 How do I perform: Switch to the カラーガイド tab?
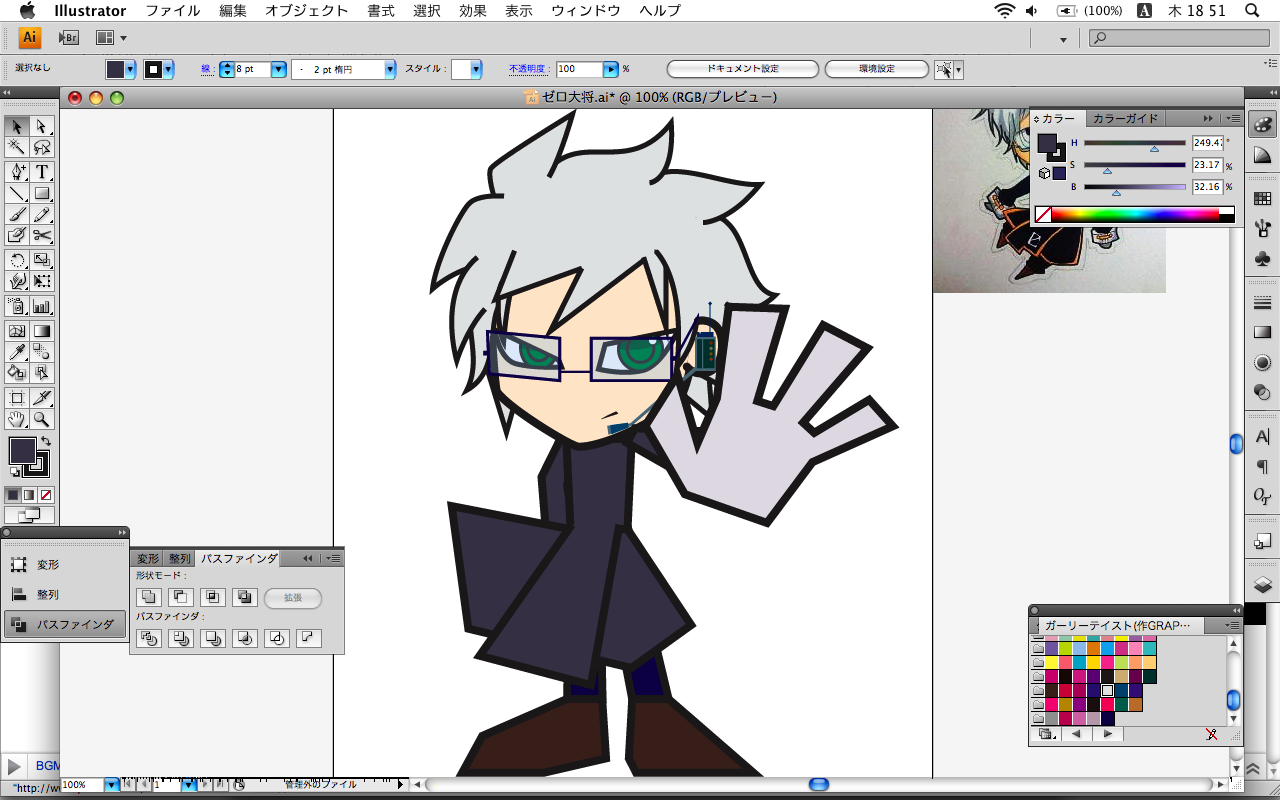[x=1125, y=118]
